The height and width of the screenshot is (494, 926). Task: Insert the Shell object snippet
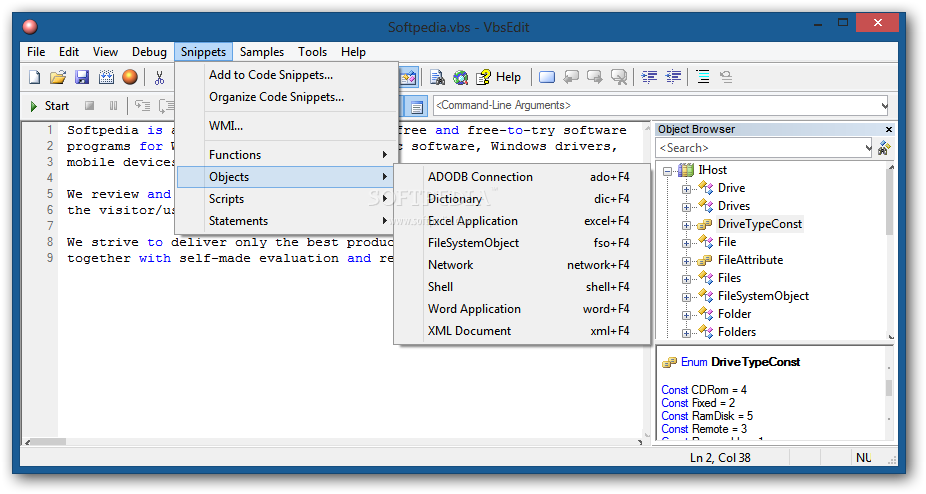coord(522,287)
